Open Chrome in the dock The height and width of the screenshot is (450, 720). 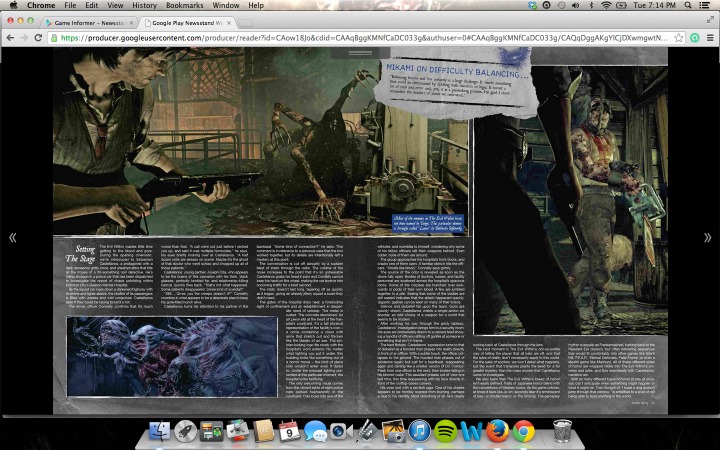click(523, 432)
